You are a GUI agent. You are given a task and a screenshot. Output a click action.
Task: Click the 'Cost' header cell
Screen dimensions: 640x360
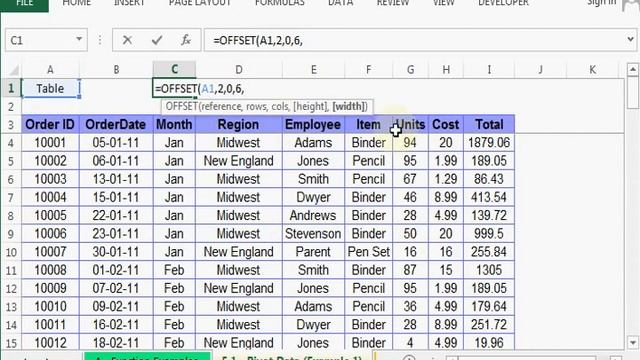[446, 124]
